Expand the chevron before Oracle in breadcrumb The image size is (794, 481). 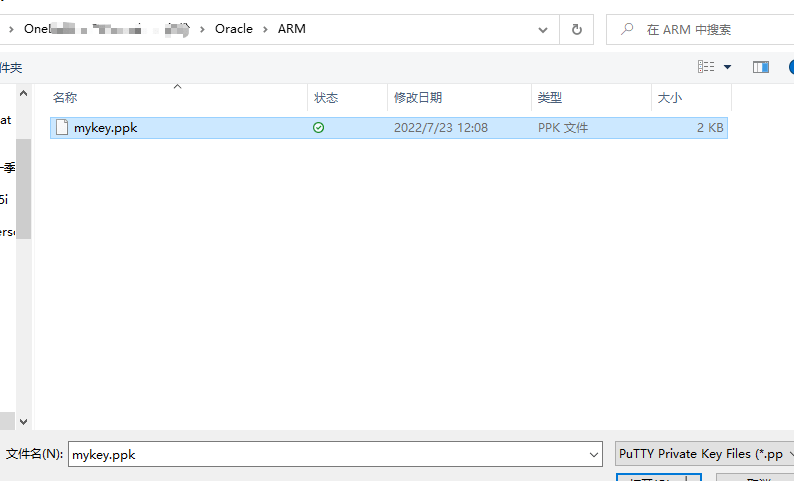[x=203, y=29]
